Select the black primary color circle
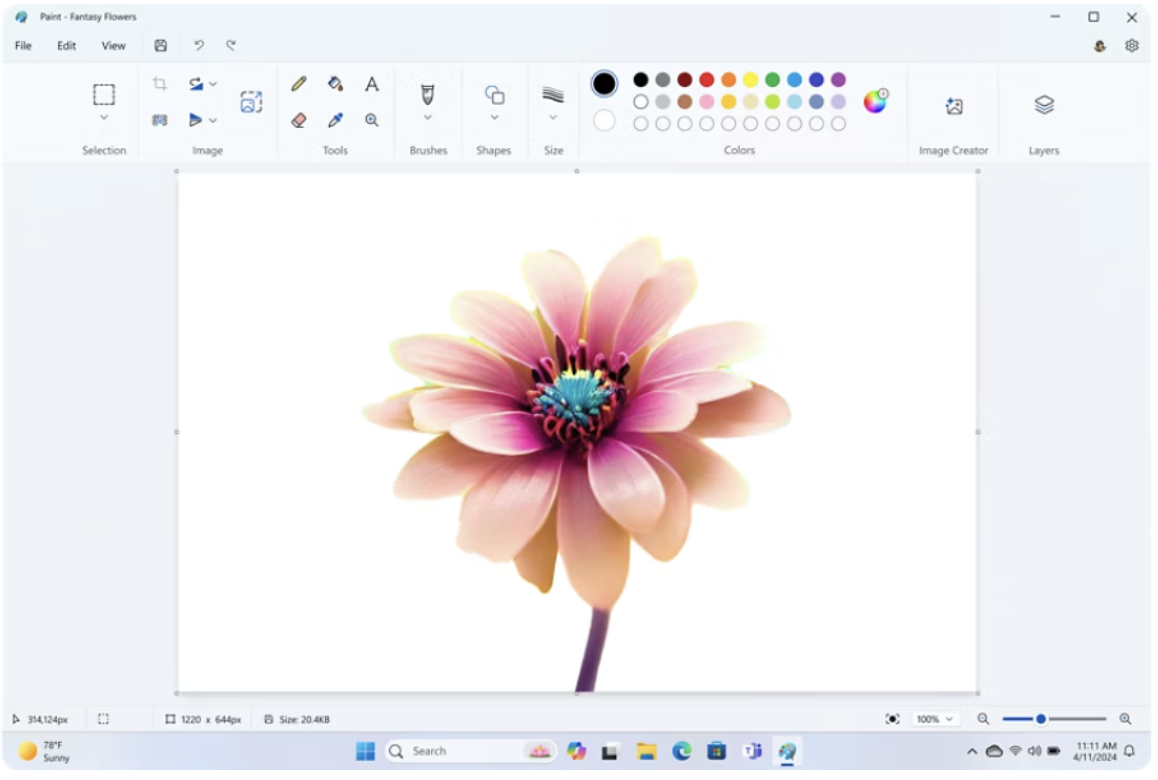The width and height of the screenshot is (1158, 780). [604, 84]
